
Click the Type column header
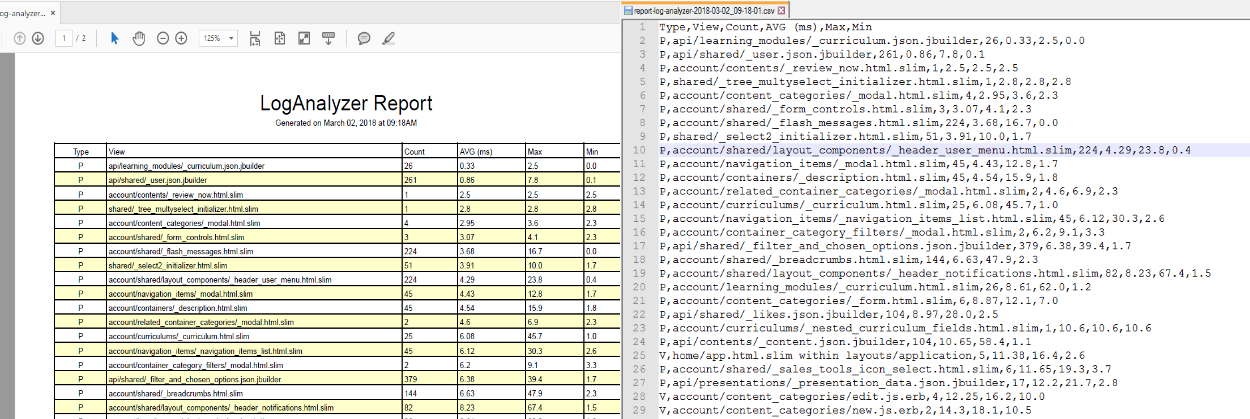81,151
